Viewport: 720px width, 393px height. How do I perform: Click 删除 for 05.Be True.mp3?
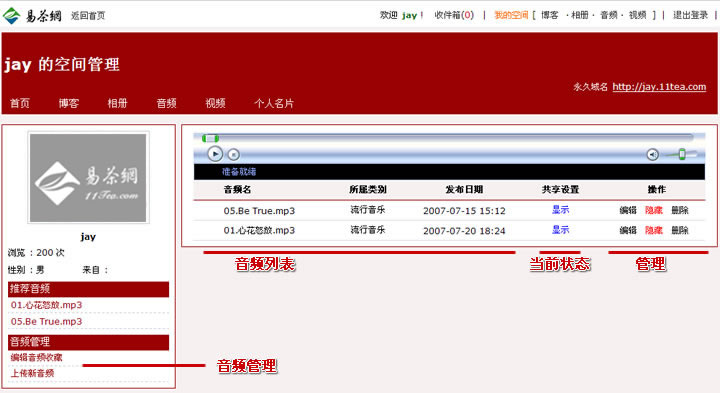(x=680, y=210)
